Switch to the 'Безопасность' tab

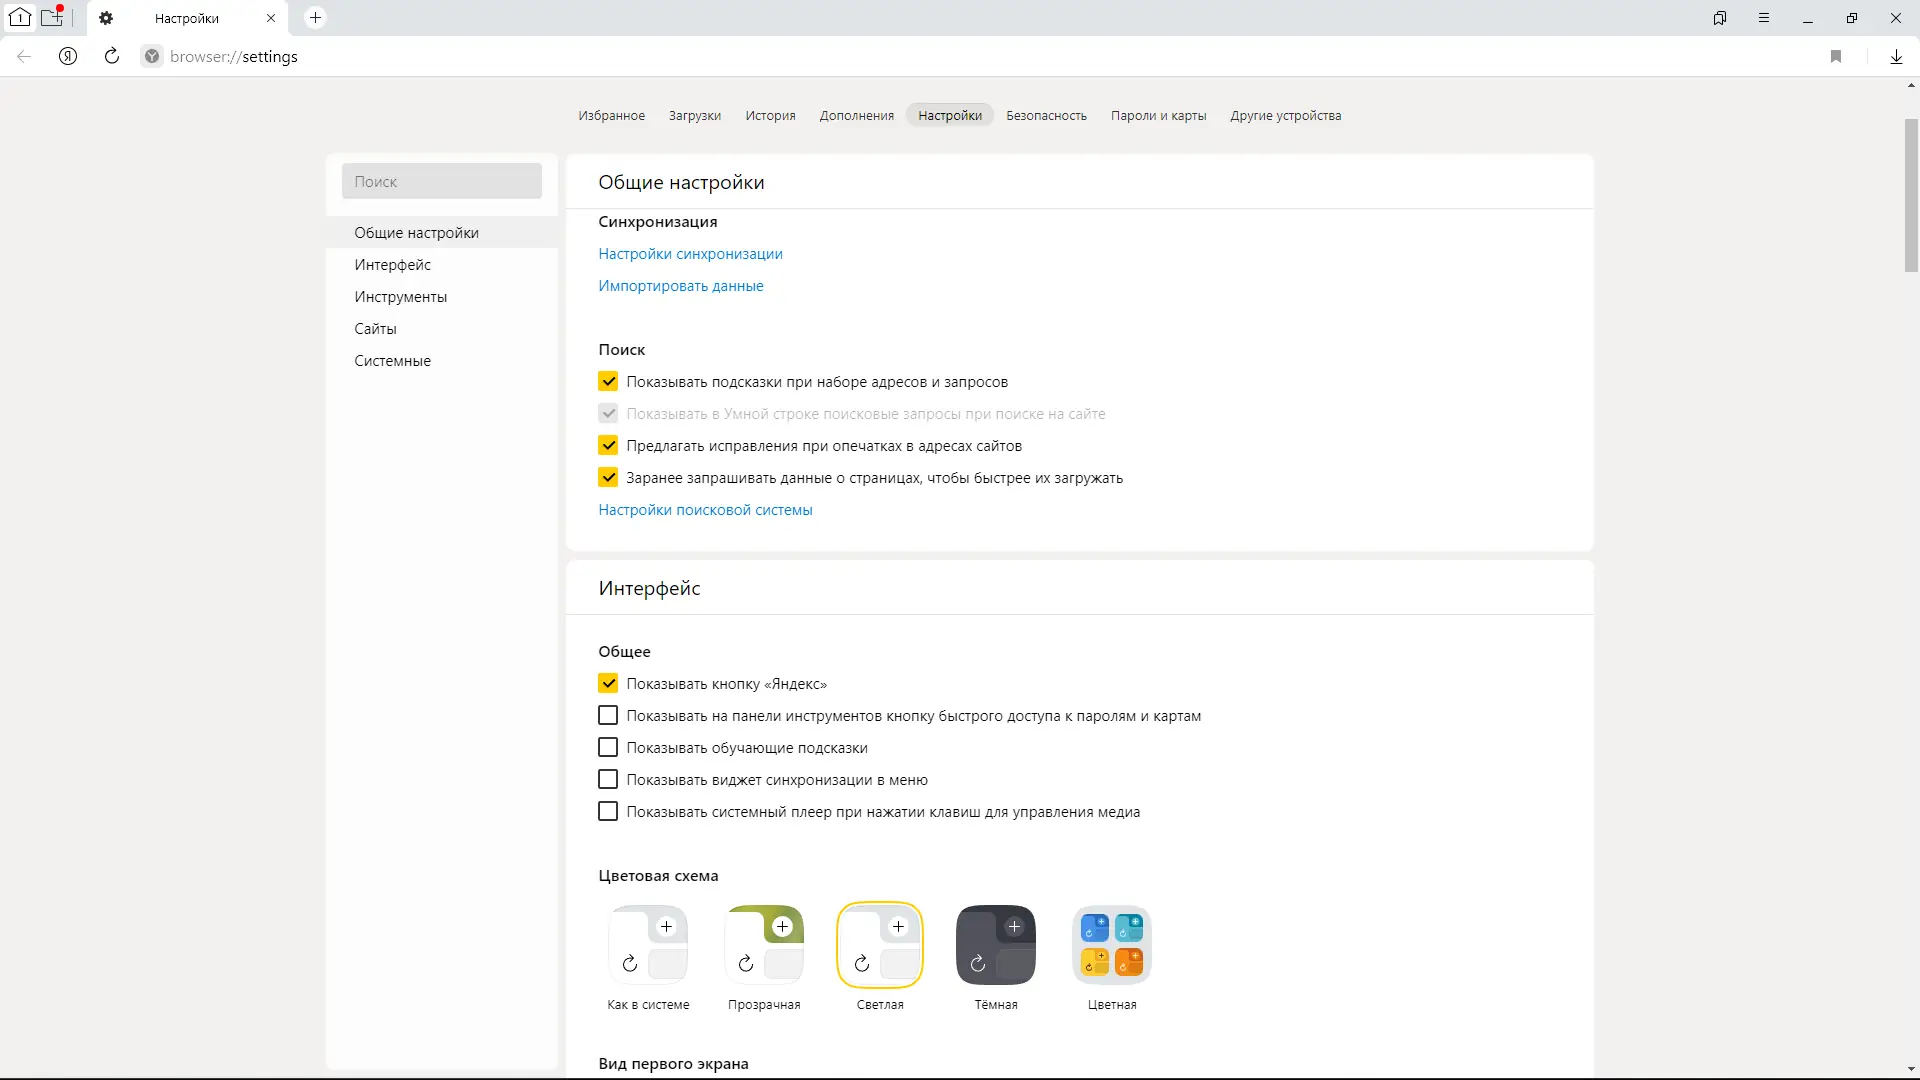pos(1046,115)
